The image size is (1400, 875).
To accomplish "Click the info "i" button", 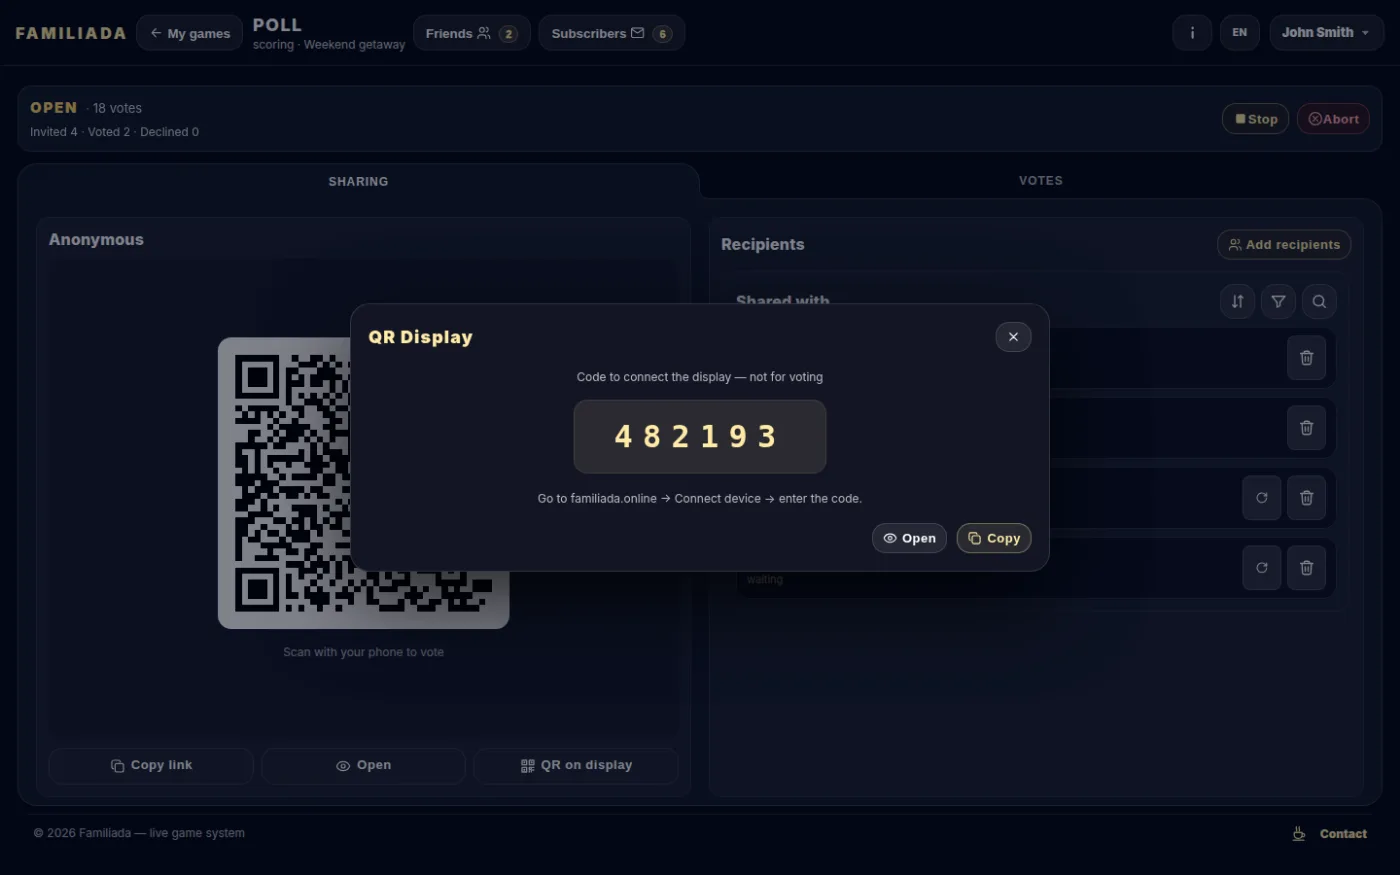I will (x=1192, y=33).
